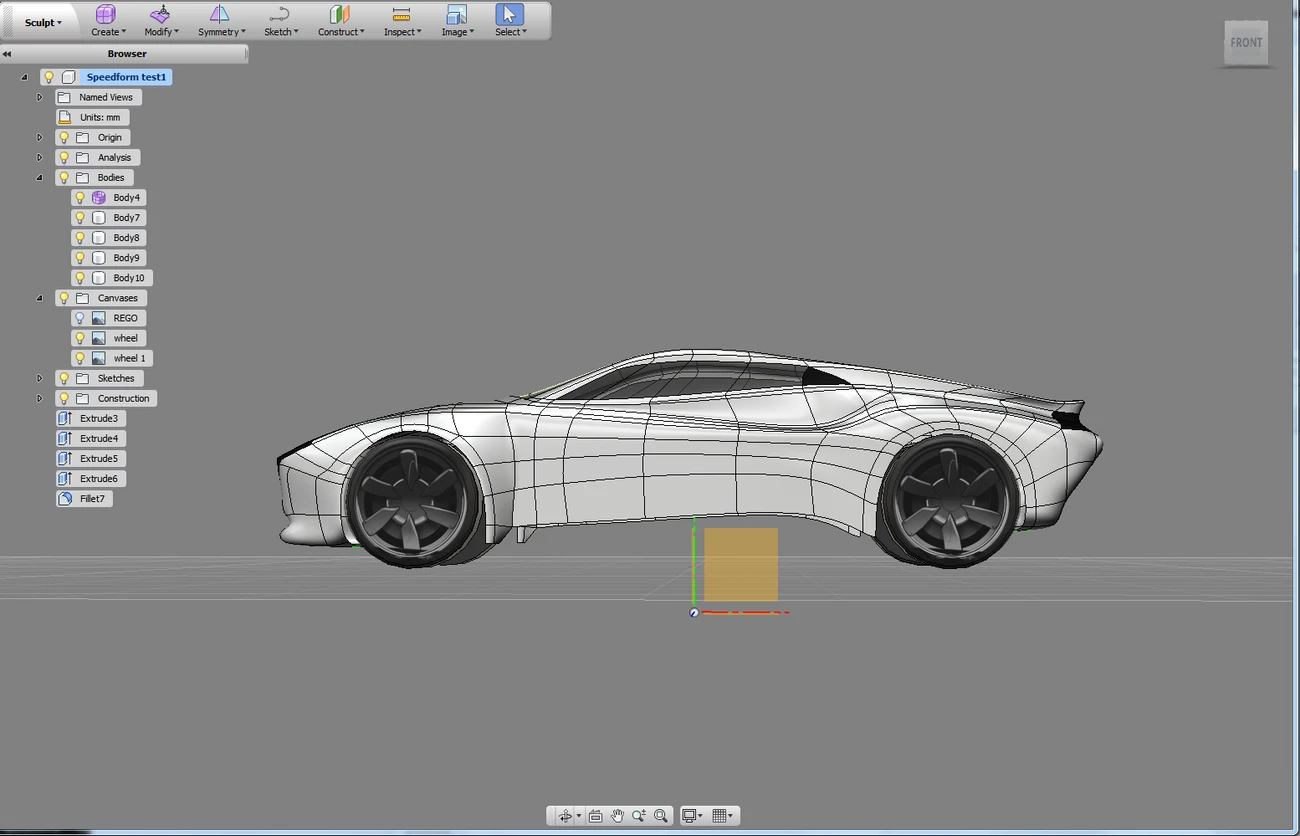Collapse the Bodies folder
1300x836 pixels.
(x=39, y=177)
